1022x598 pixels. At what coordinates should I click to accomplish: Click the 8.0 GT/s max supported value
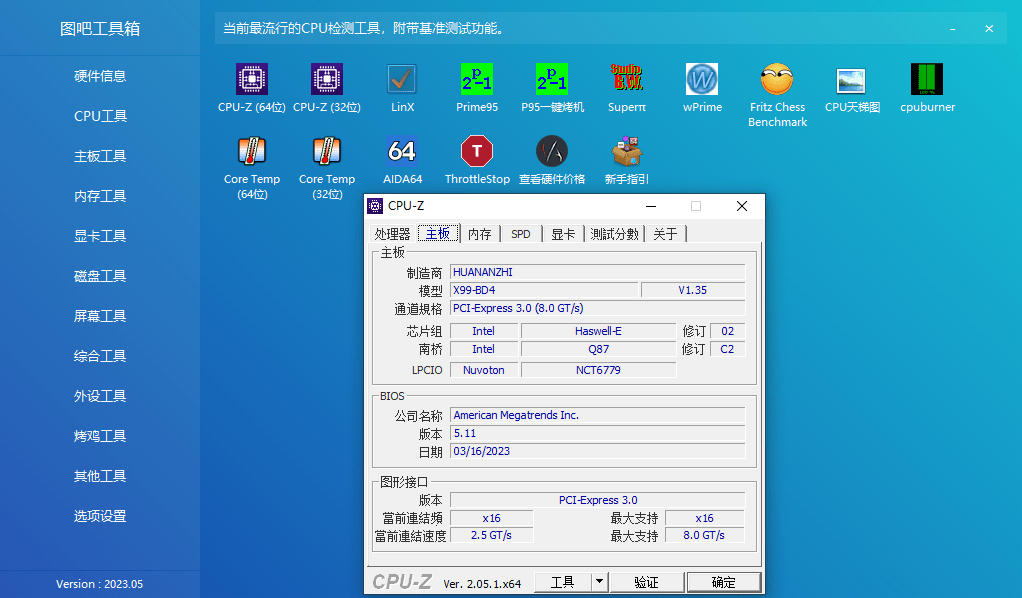(704, 535)
